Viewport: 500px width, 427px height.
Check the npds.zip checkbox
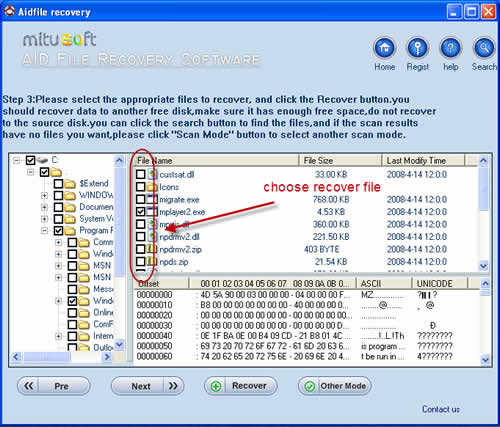pyautogui.click(x=141, y=262)
